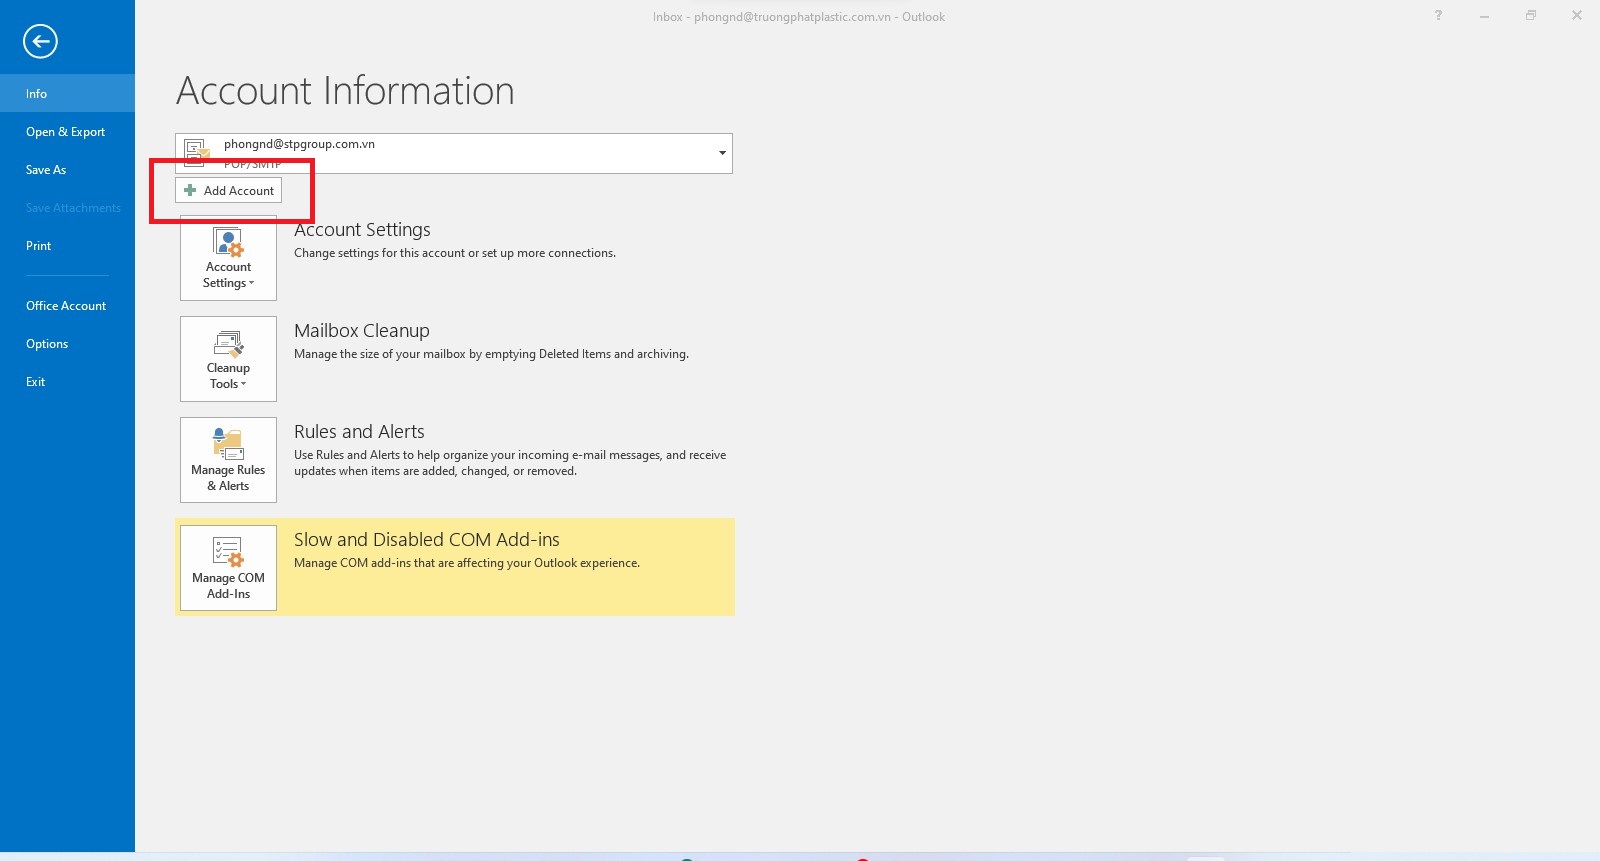
Task: Open the Open & Export menu
Action: pyautogui.click(x=65, y=131)
